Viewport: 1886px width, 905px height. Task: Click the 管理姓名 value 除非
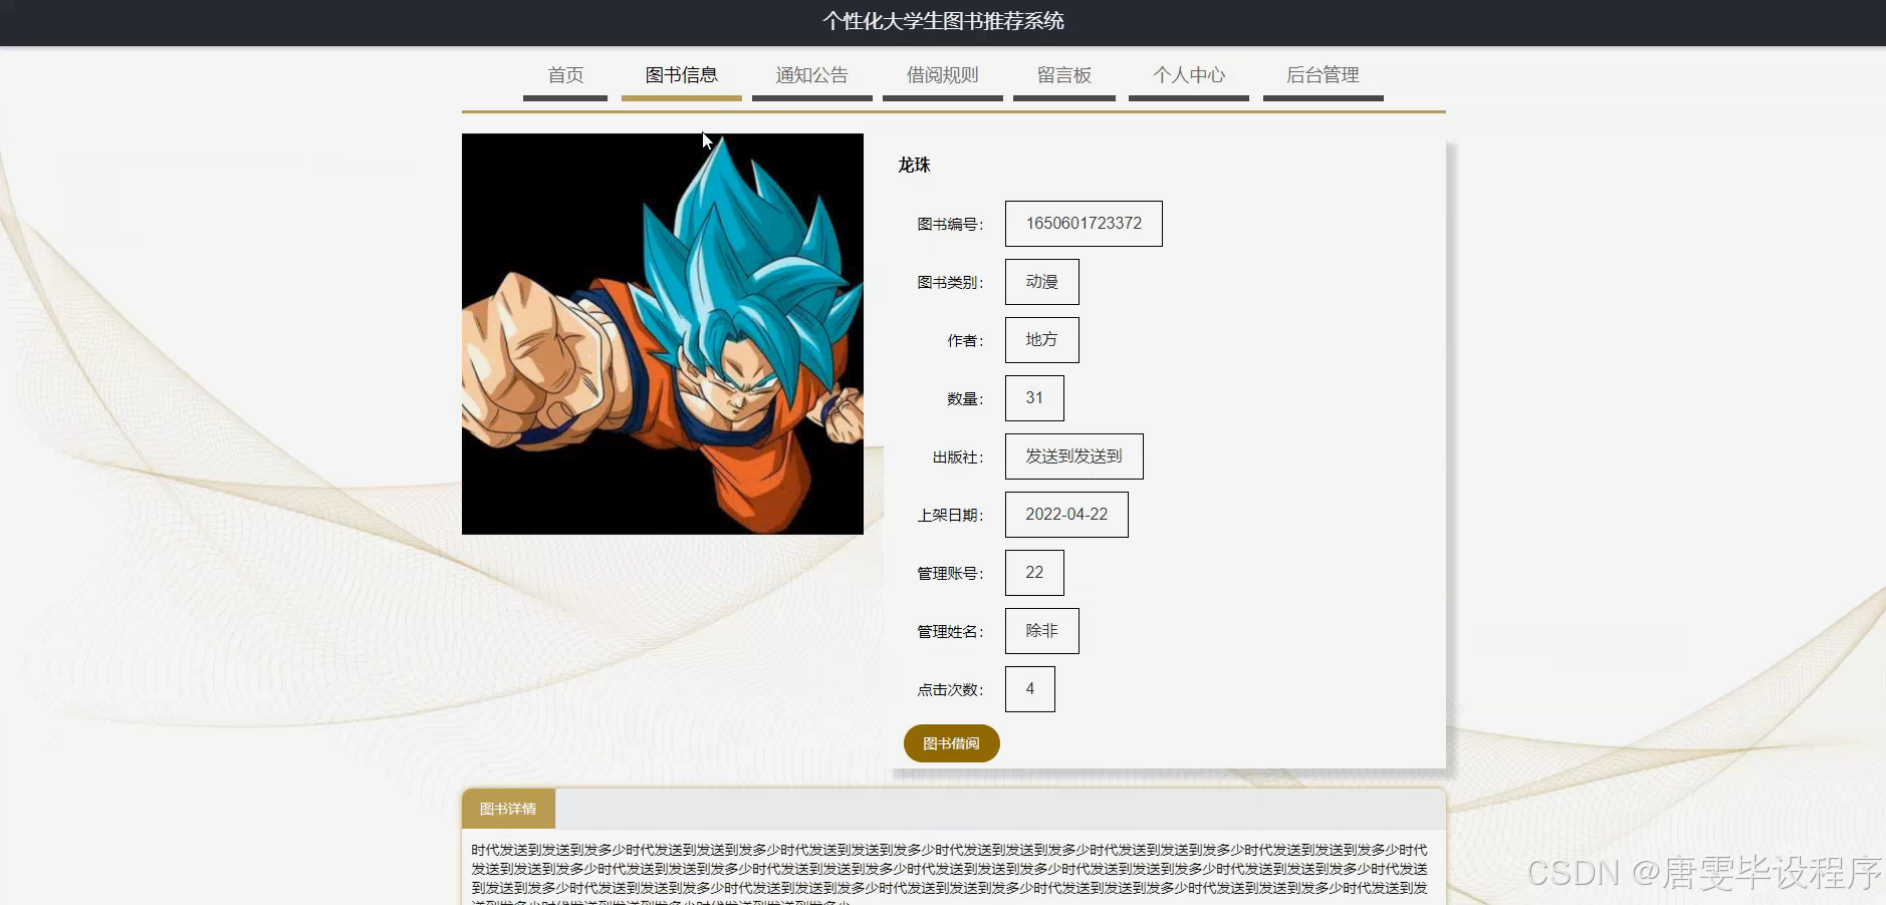click(1042, 631)
